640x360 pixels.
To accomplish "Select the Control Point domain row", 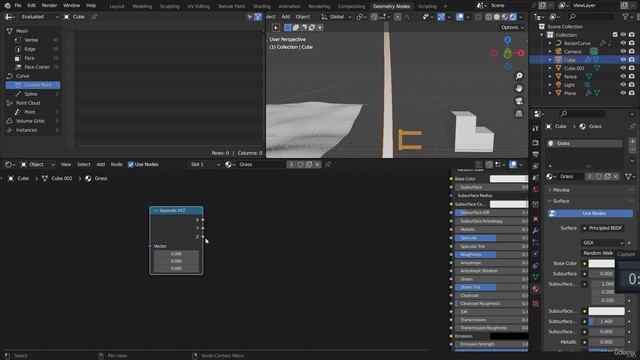I will (33, 85).
